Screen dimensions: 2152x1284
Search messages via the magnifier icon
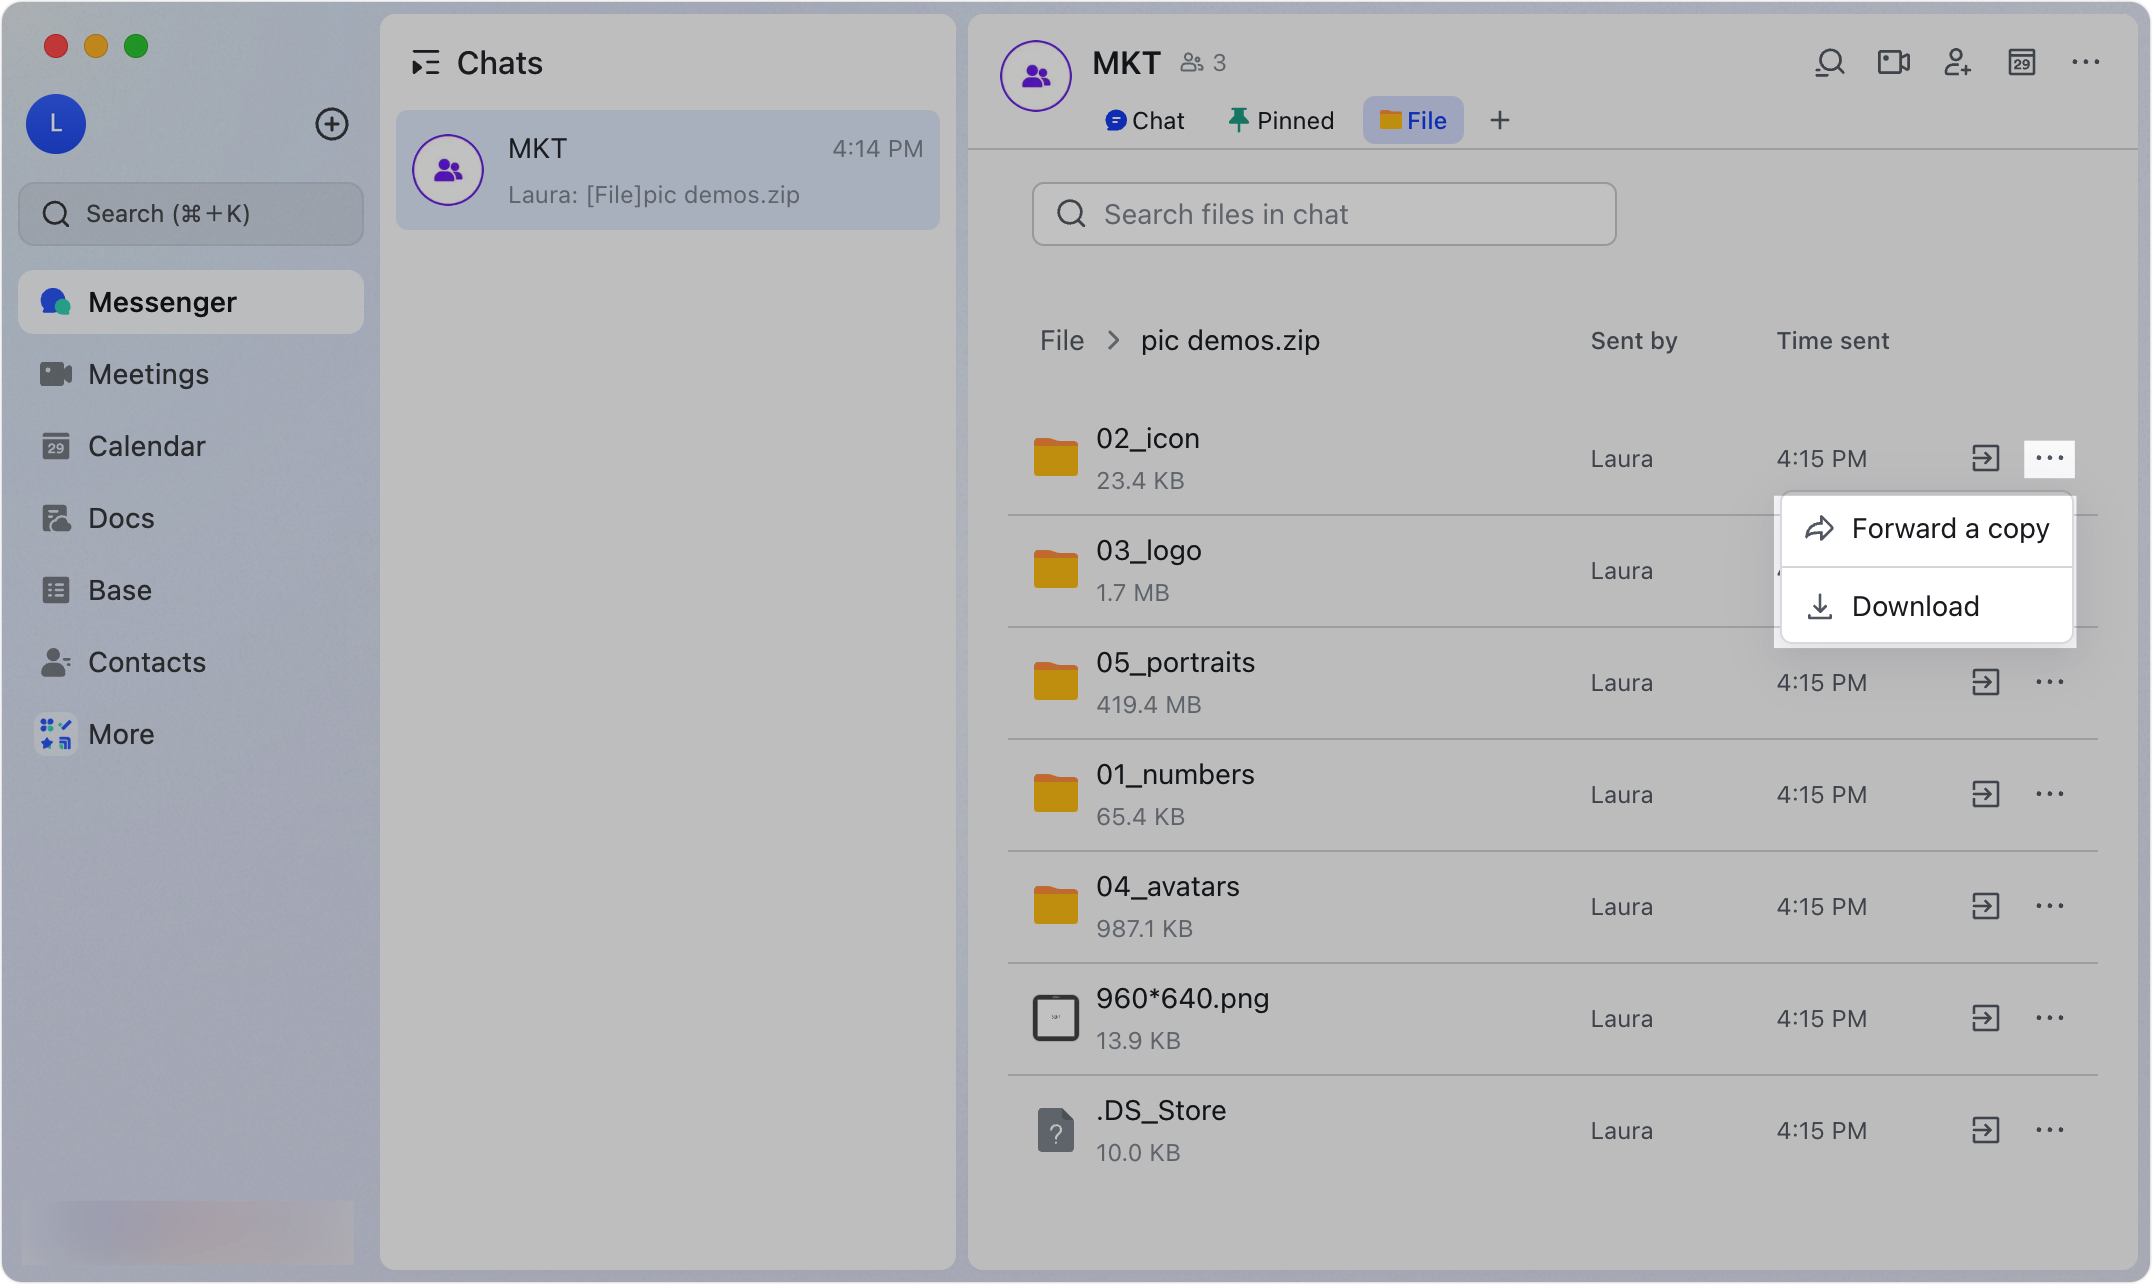(1830, 62)
